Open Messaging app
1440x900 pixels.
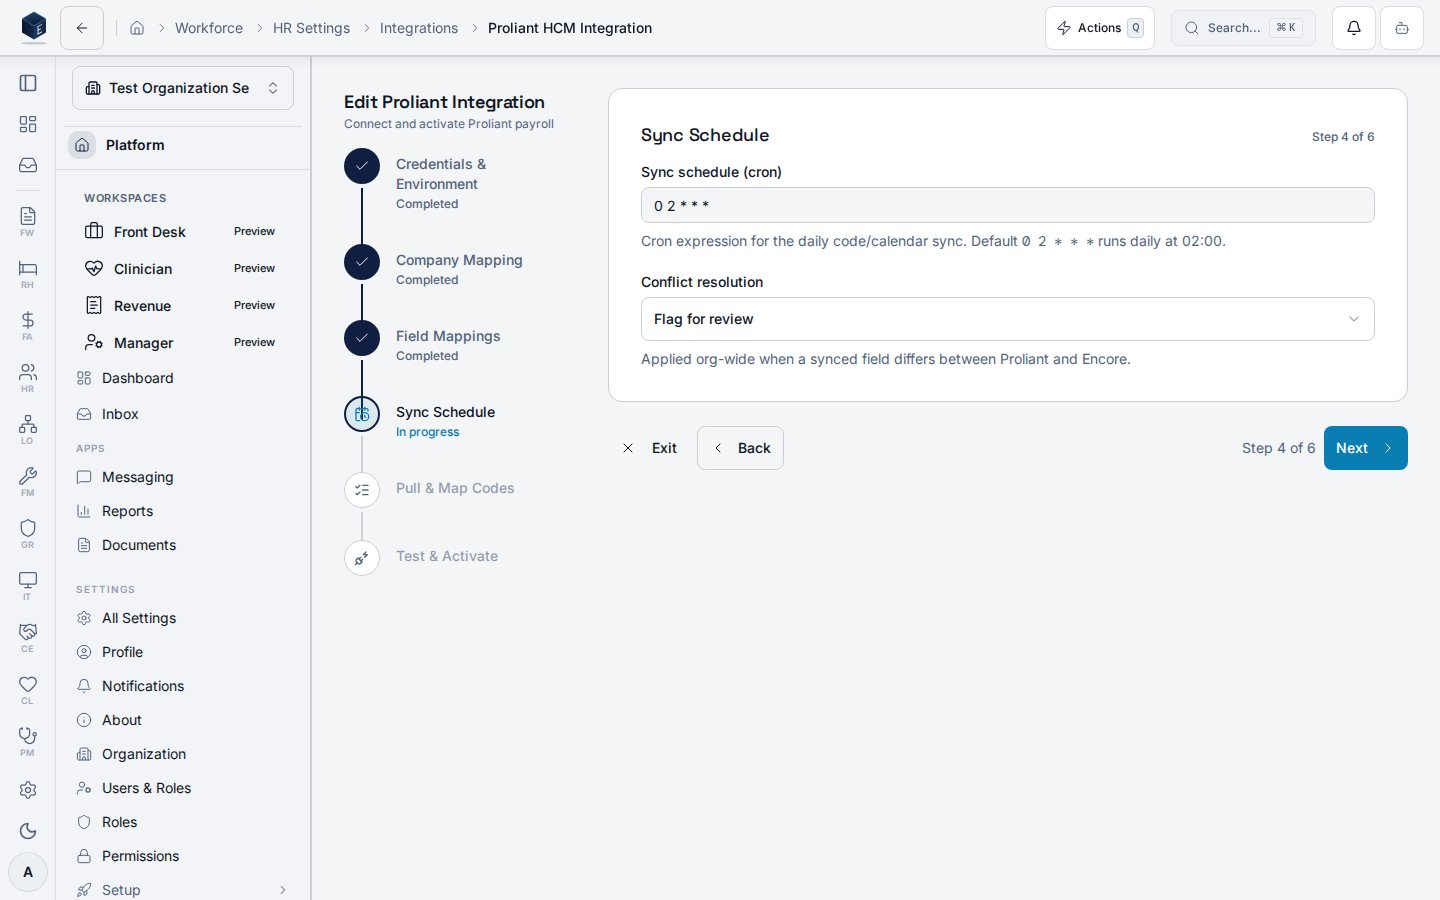(x=182, y=477)
